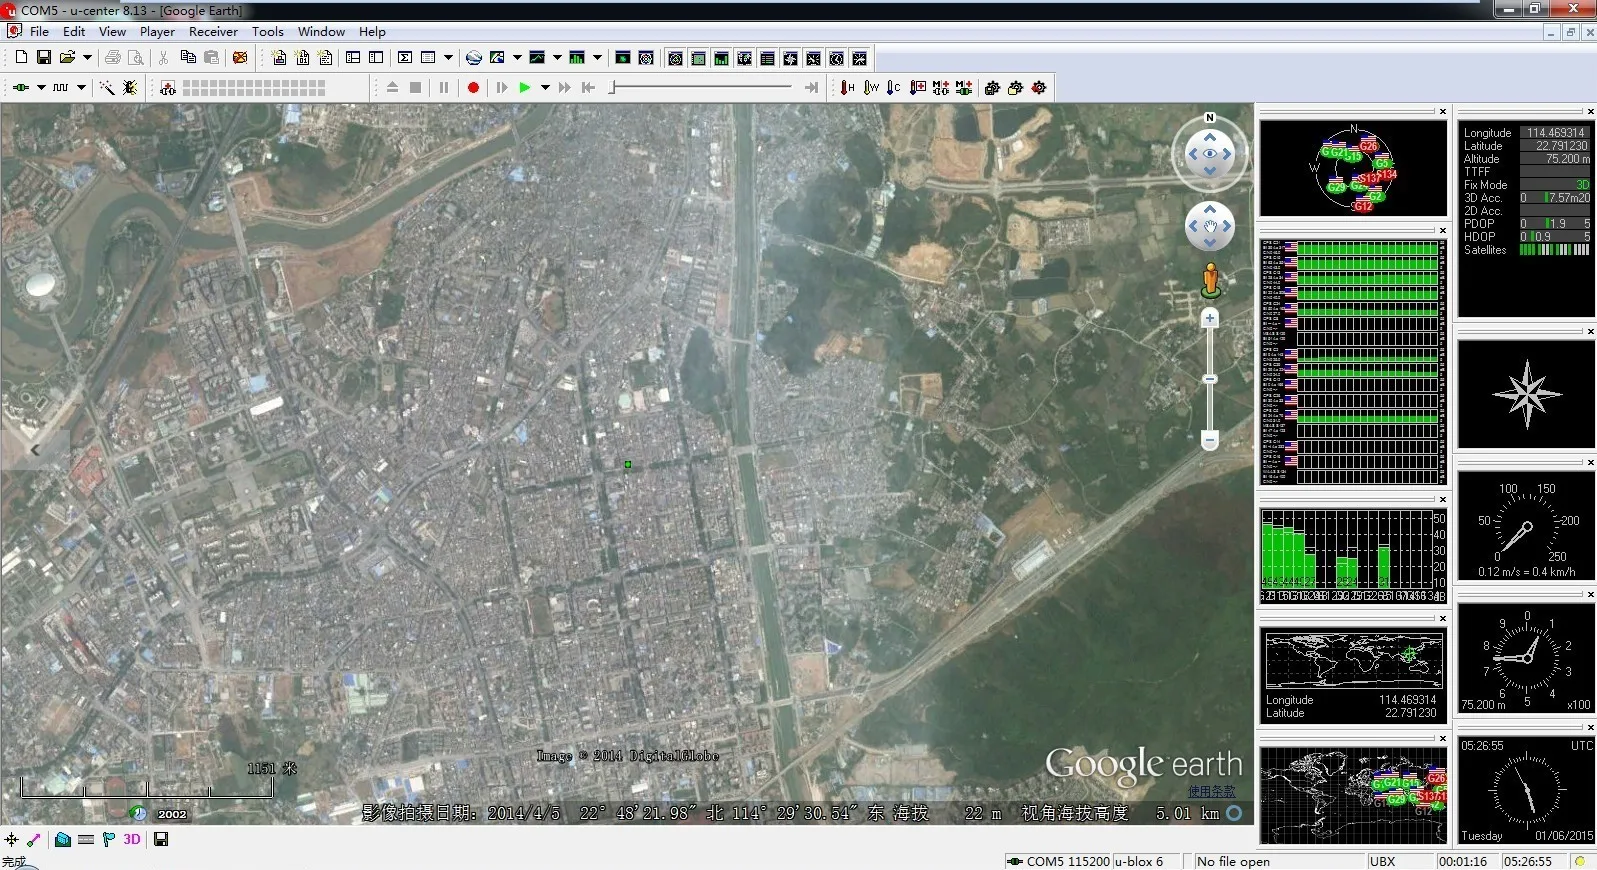Click the Open file folder icon

coord(67,58)
